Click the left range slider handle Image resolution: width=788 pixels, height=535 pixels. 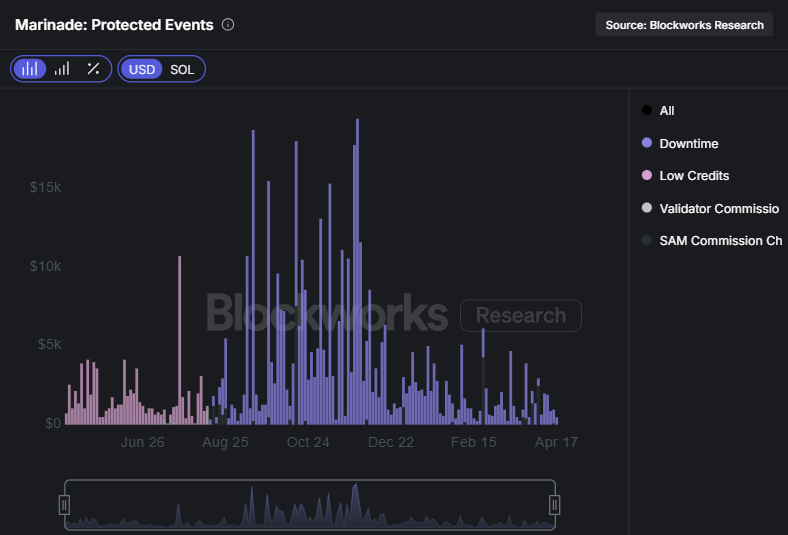pos(65,505)
